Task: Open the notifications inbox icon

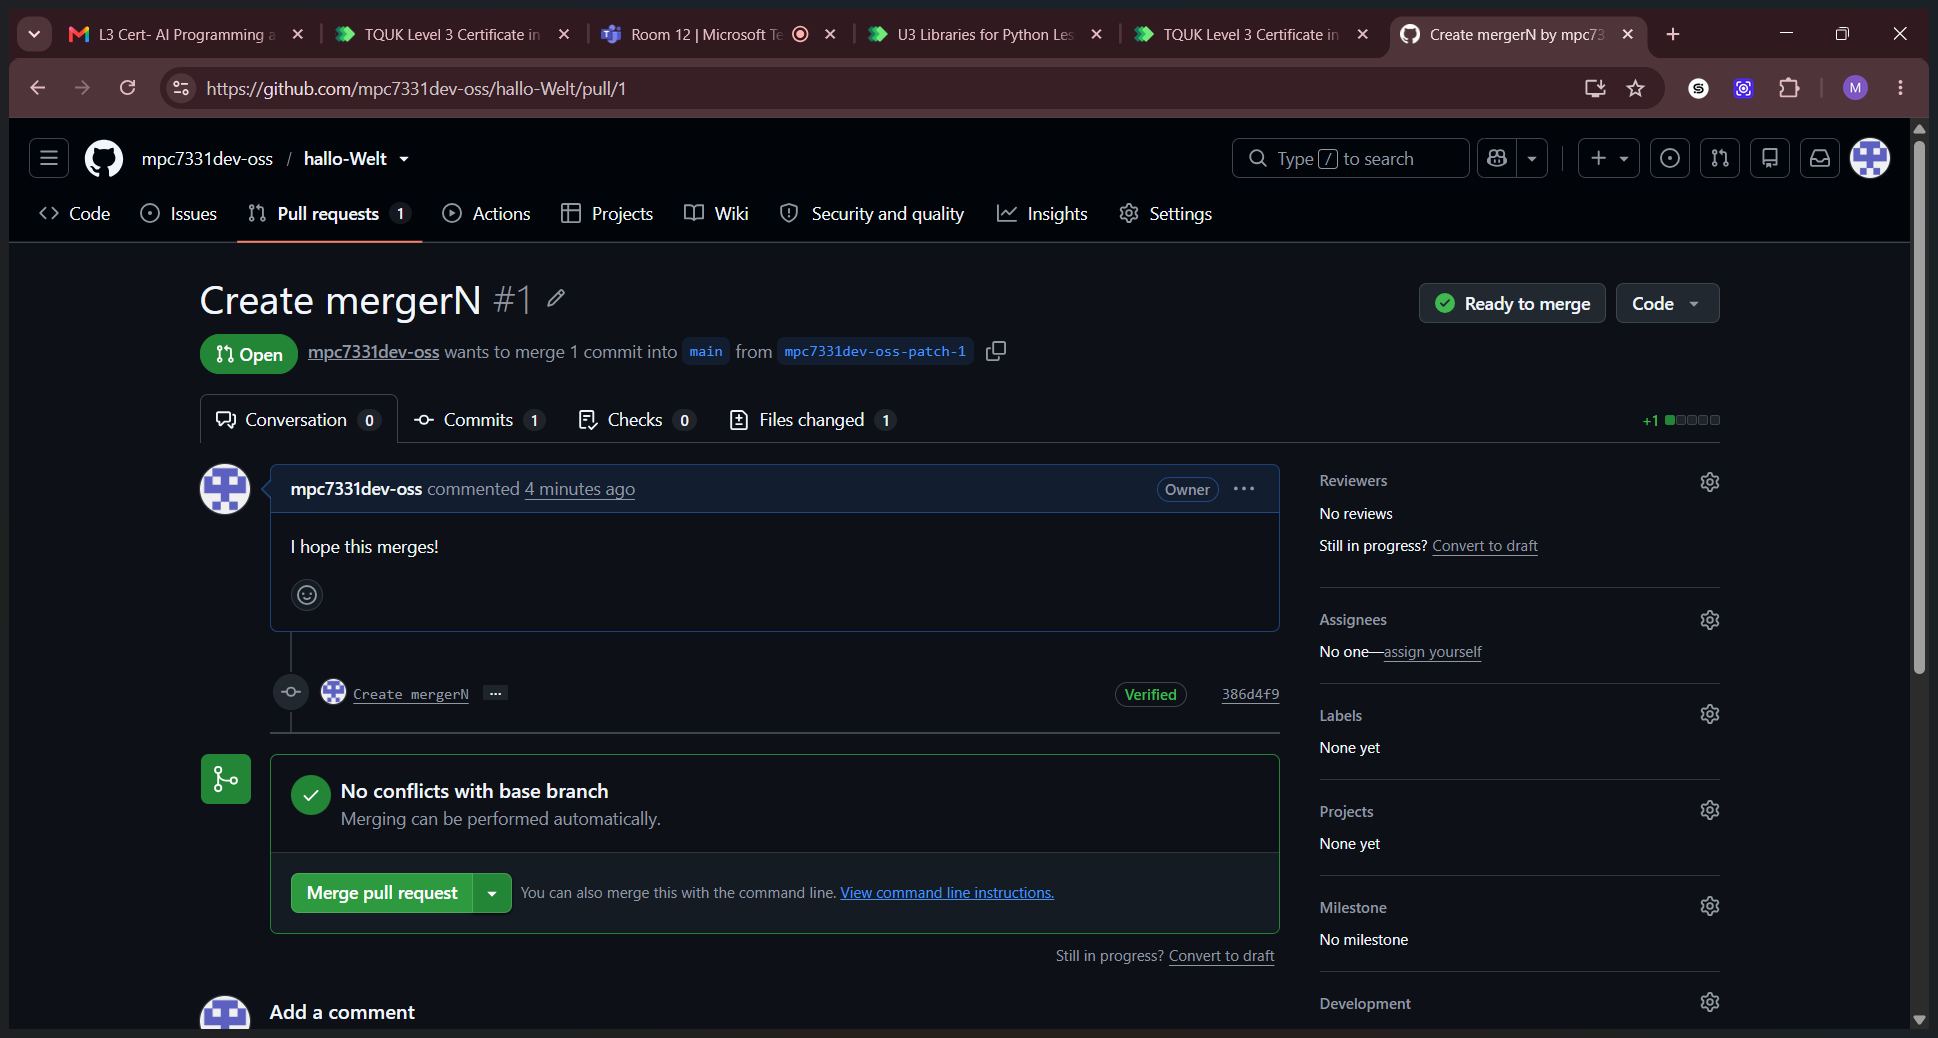Action: (x=1820, y=158)
